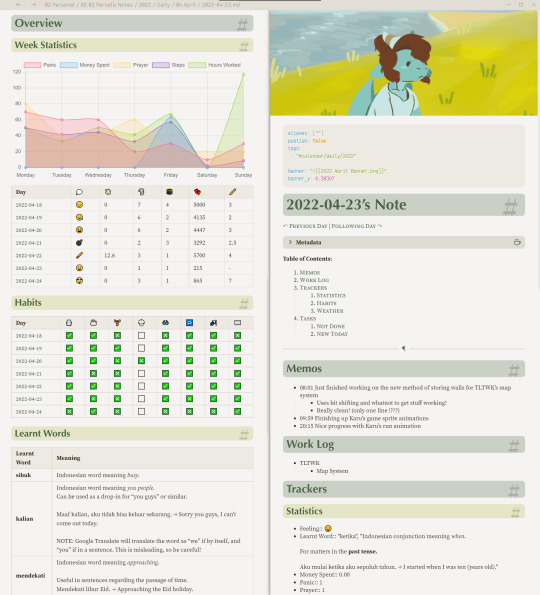
Task: Toggle the mushroom habit checkbox for 2022-04-18
Action: pyautogui.click(x=141, y=335)
